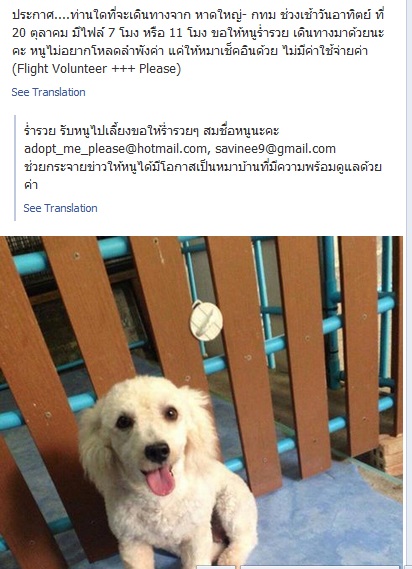The height and width of the screenshot is (569, 412).
Task: Click the wide partial input box below the photo
Action: tap(319, 567)
